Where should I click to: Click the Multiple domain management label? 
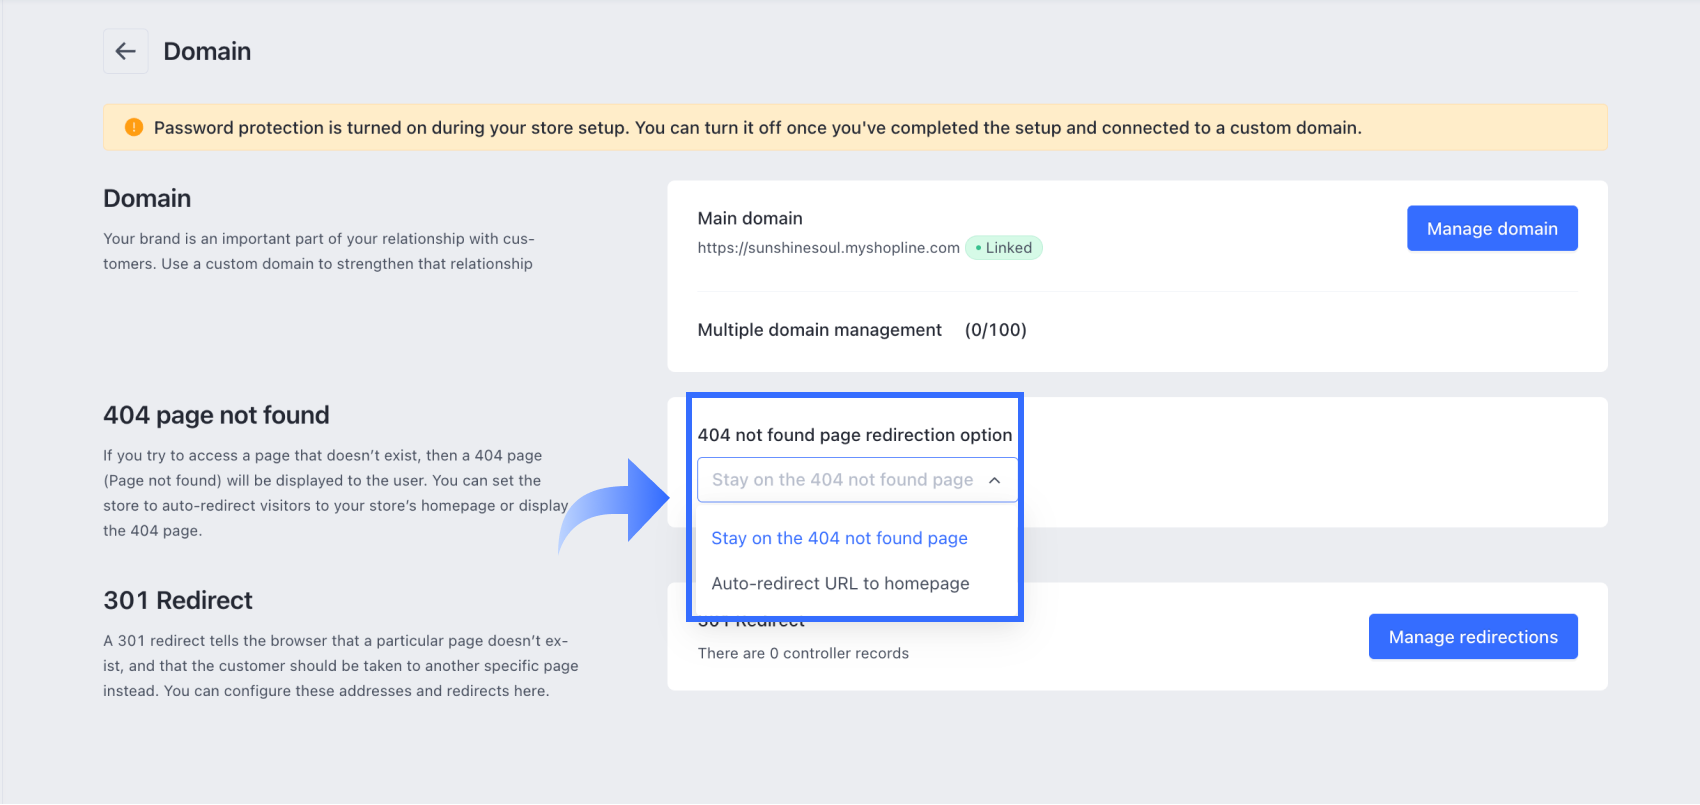click(x=819, y=330)
